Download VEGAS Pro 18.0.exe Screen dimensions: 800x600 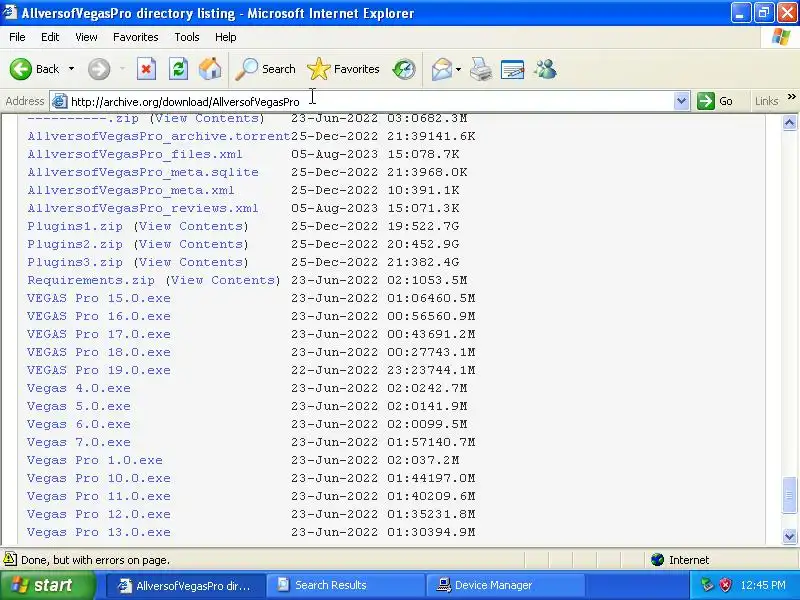click(x=99, y=352)
